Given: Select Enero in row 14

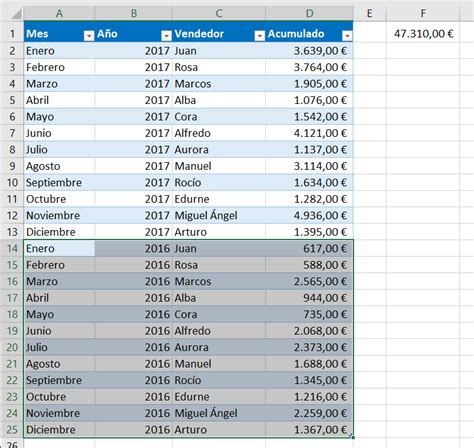Looking at the screenshot, I should click(59, 248).
